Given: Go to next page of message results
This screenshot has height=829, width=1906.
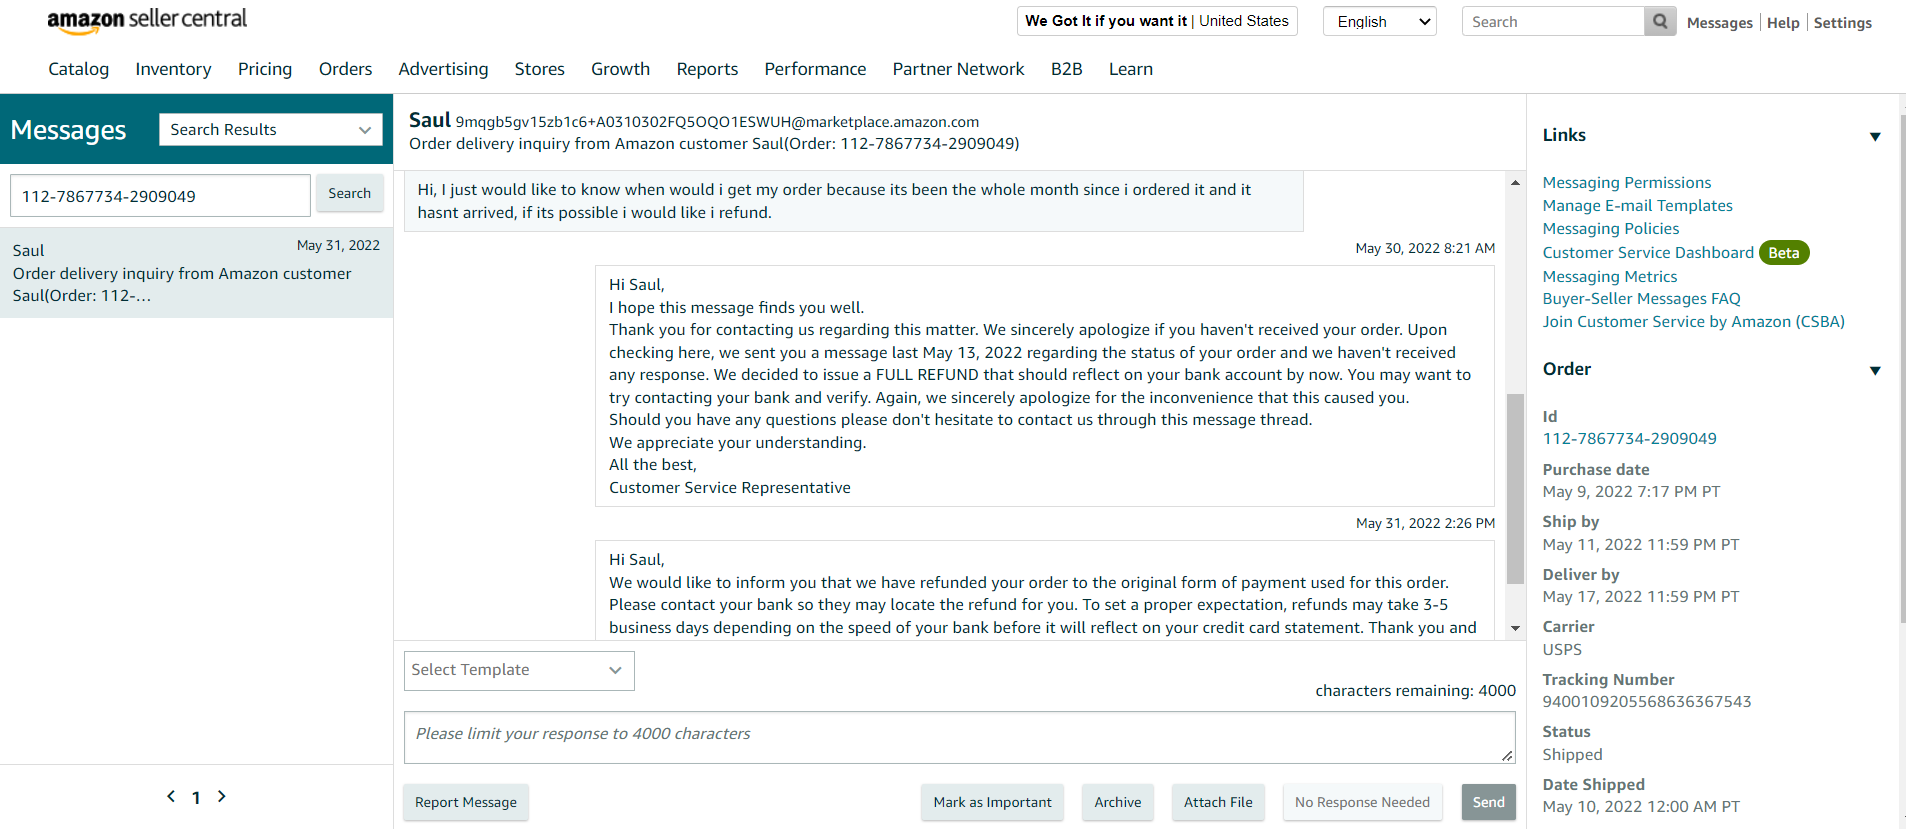Looking at the screenshot, I should [x=222, y=796].
